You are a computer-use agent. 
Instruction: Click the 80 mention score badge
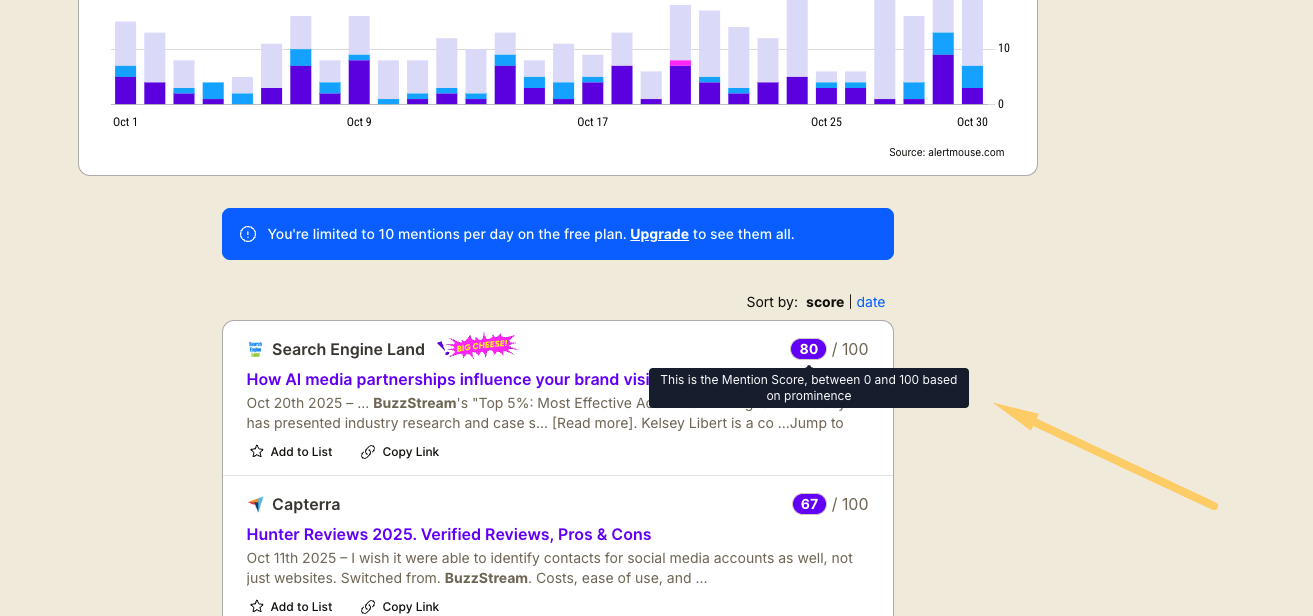coord(808,349)
